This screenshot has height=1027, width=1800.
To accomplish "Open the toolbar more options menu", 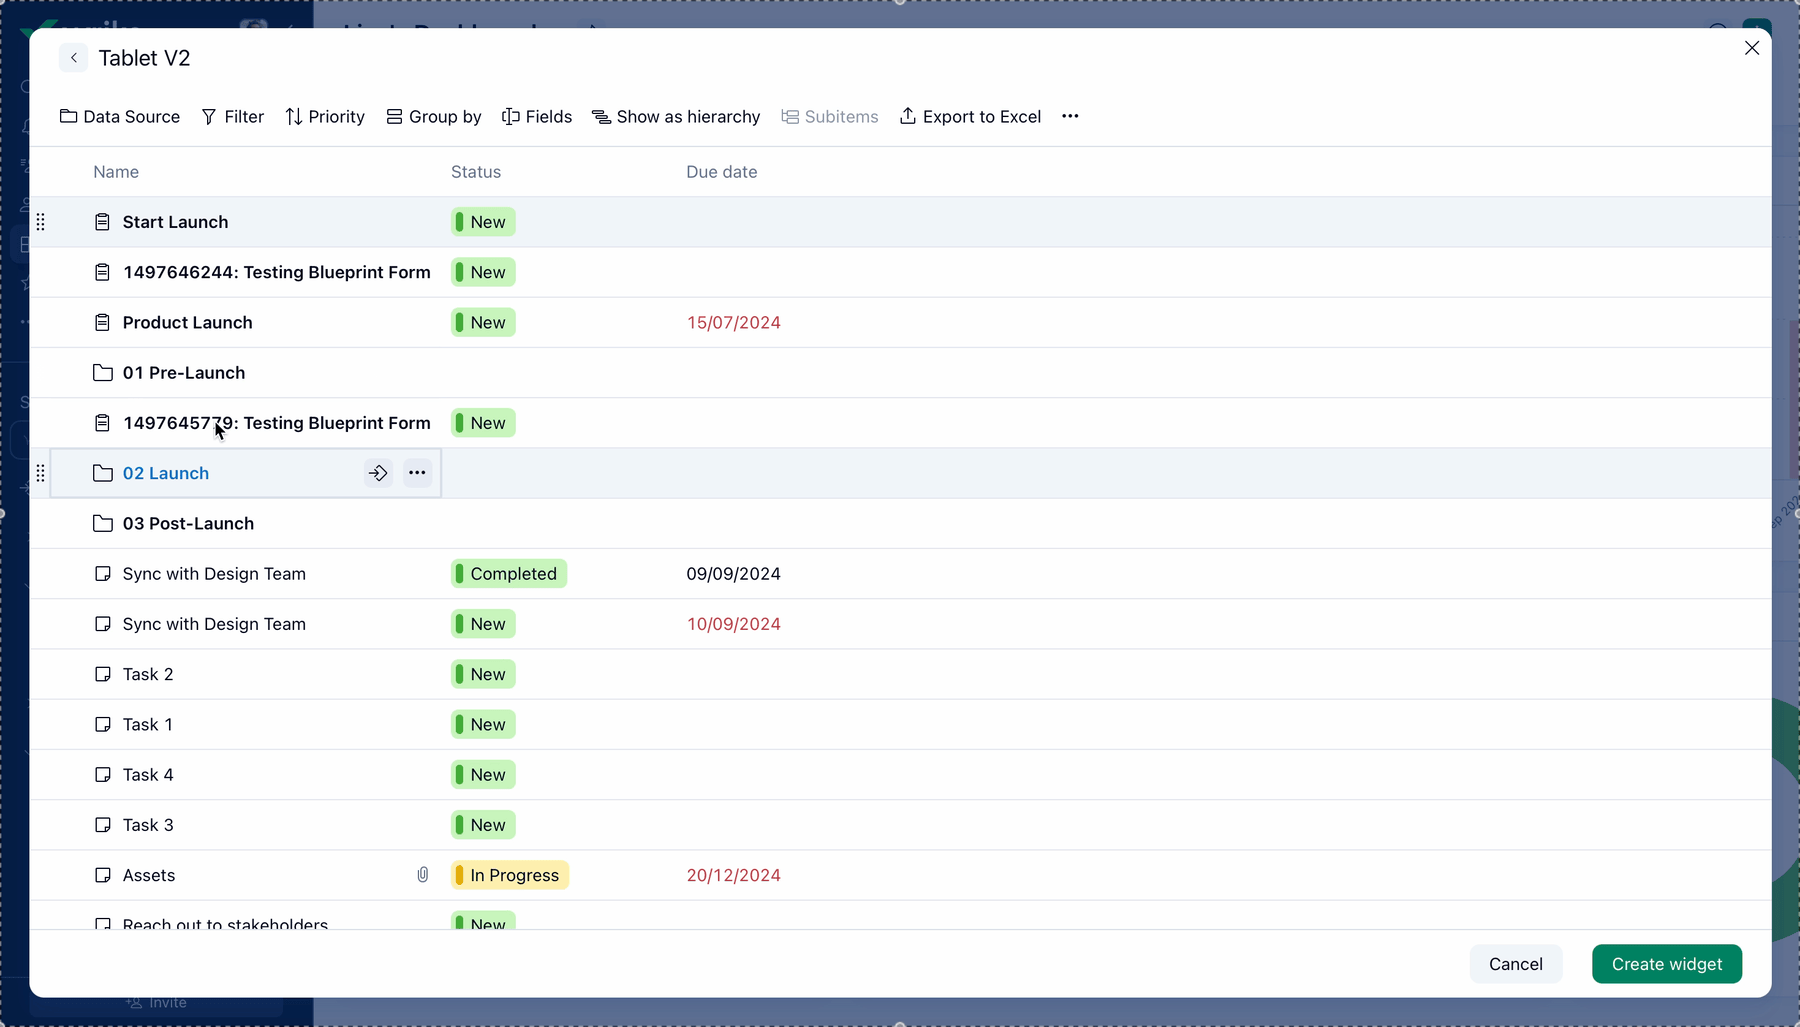I will pyautogui.click(x=1070, y=116).
